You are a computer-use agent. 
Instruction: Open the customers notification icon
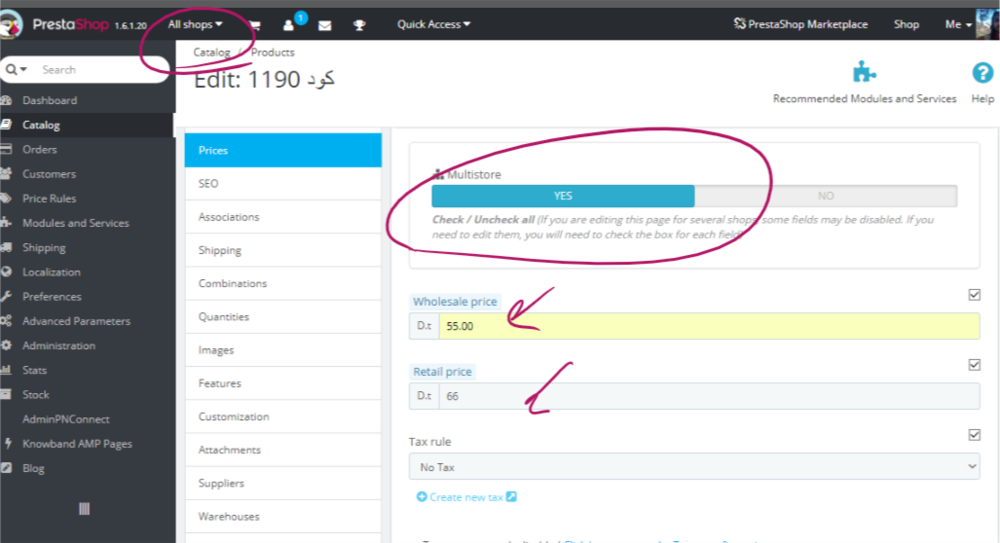(x=288, y=26)
